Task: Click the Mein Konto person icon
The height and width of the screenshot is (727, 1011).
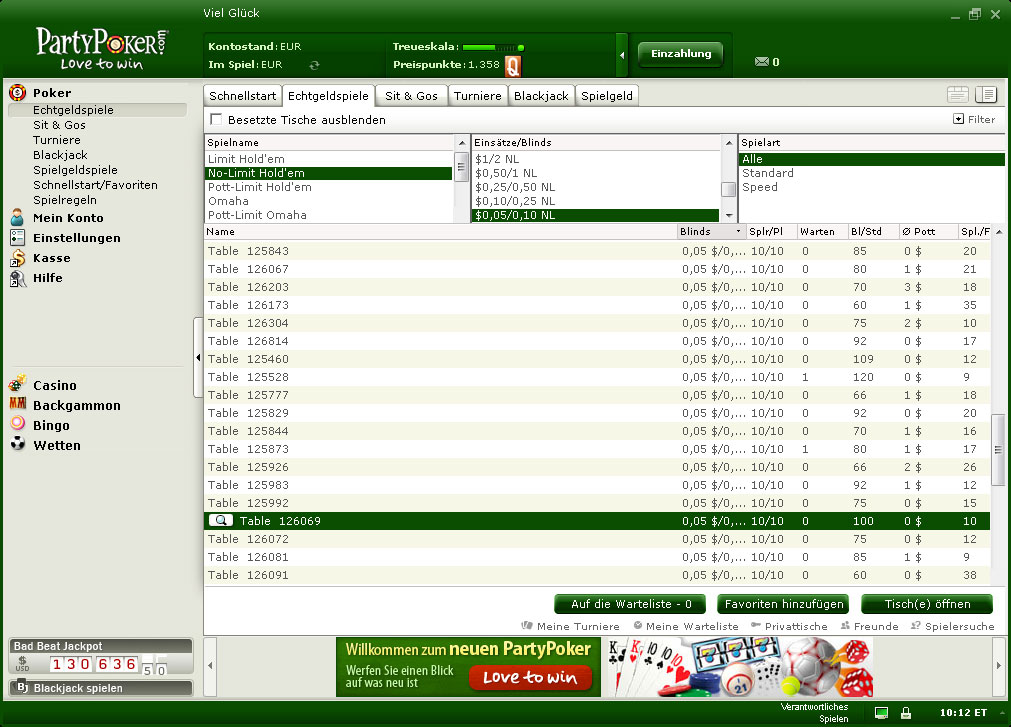Action: [17, 217]
